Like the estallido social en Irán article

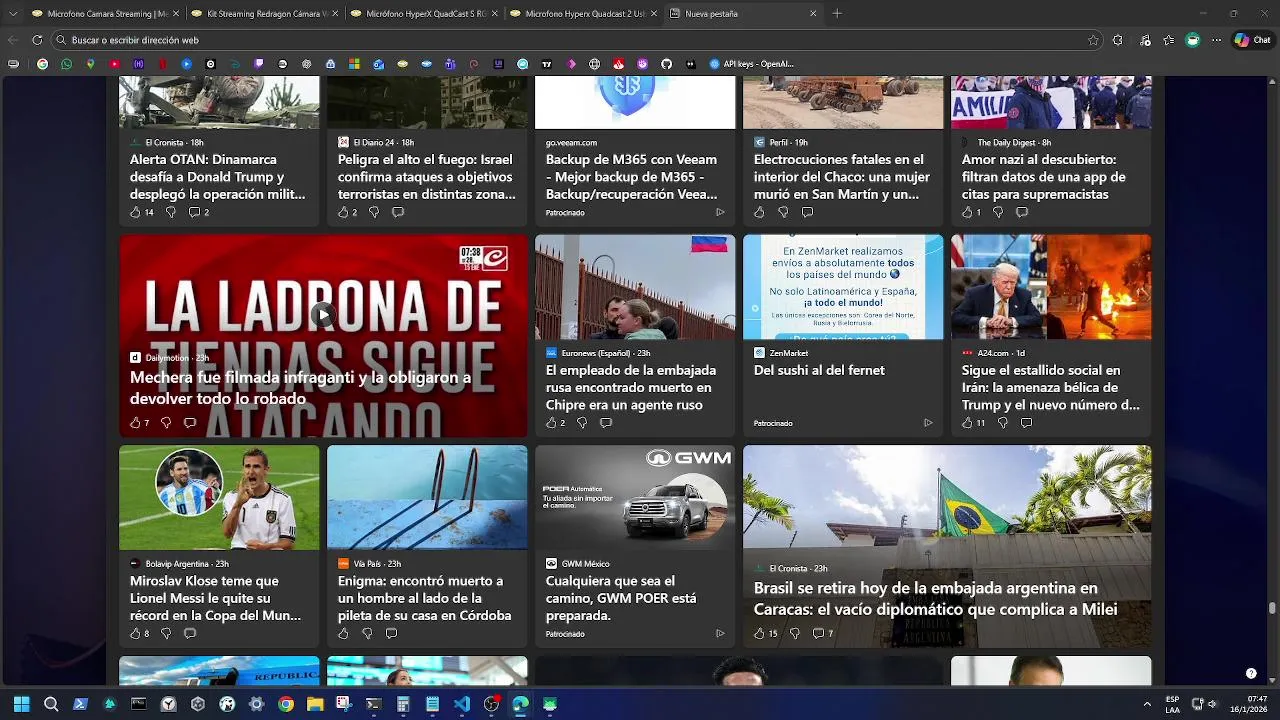[968, 423]
